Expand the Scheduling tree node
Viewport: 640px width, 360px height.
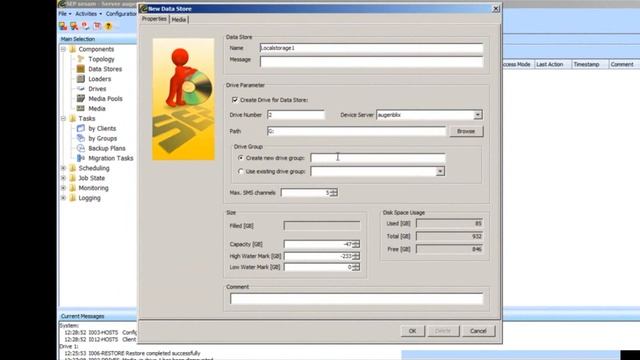tap(63, 168)
